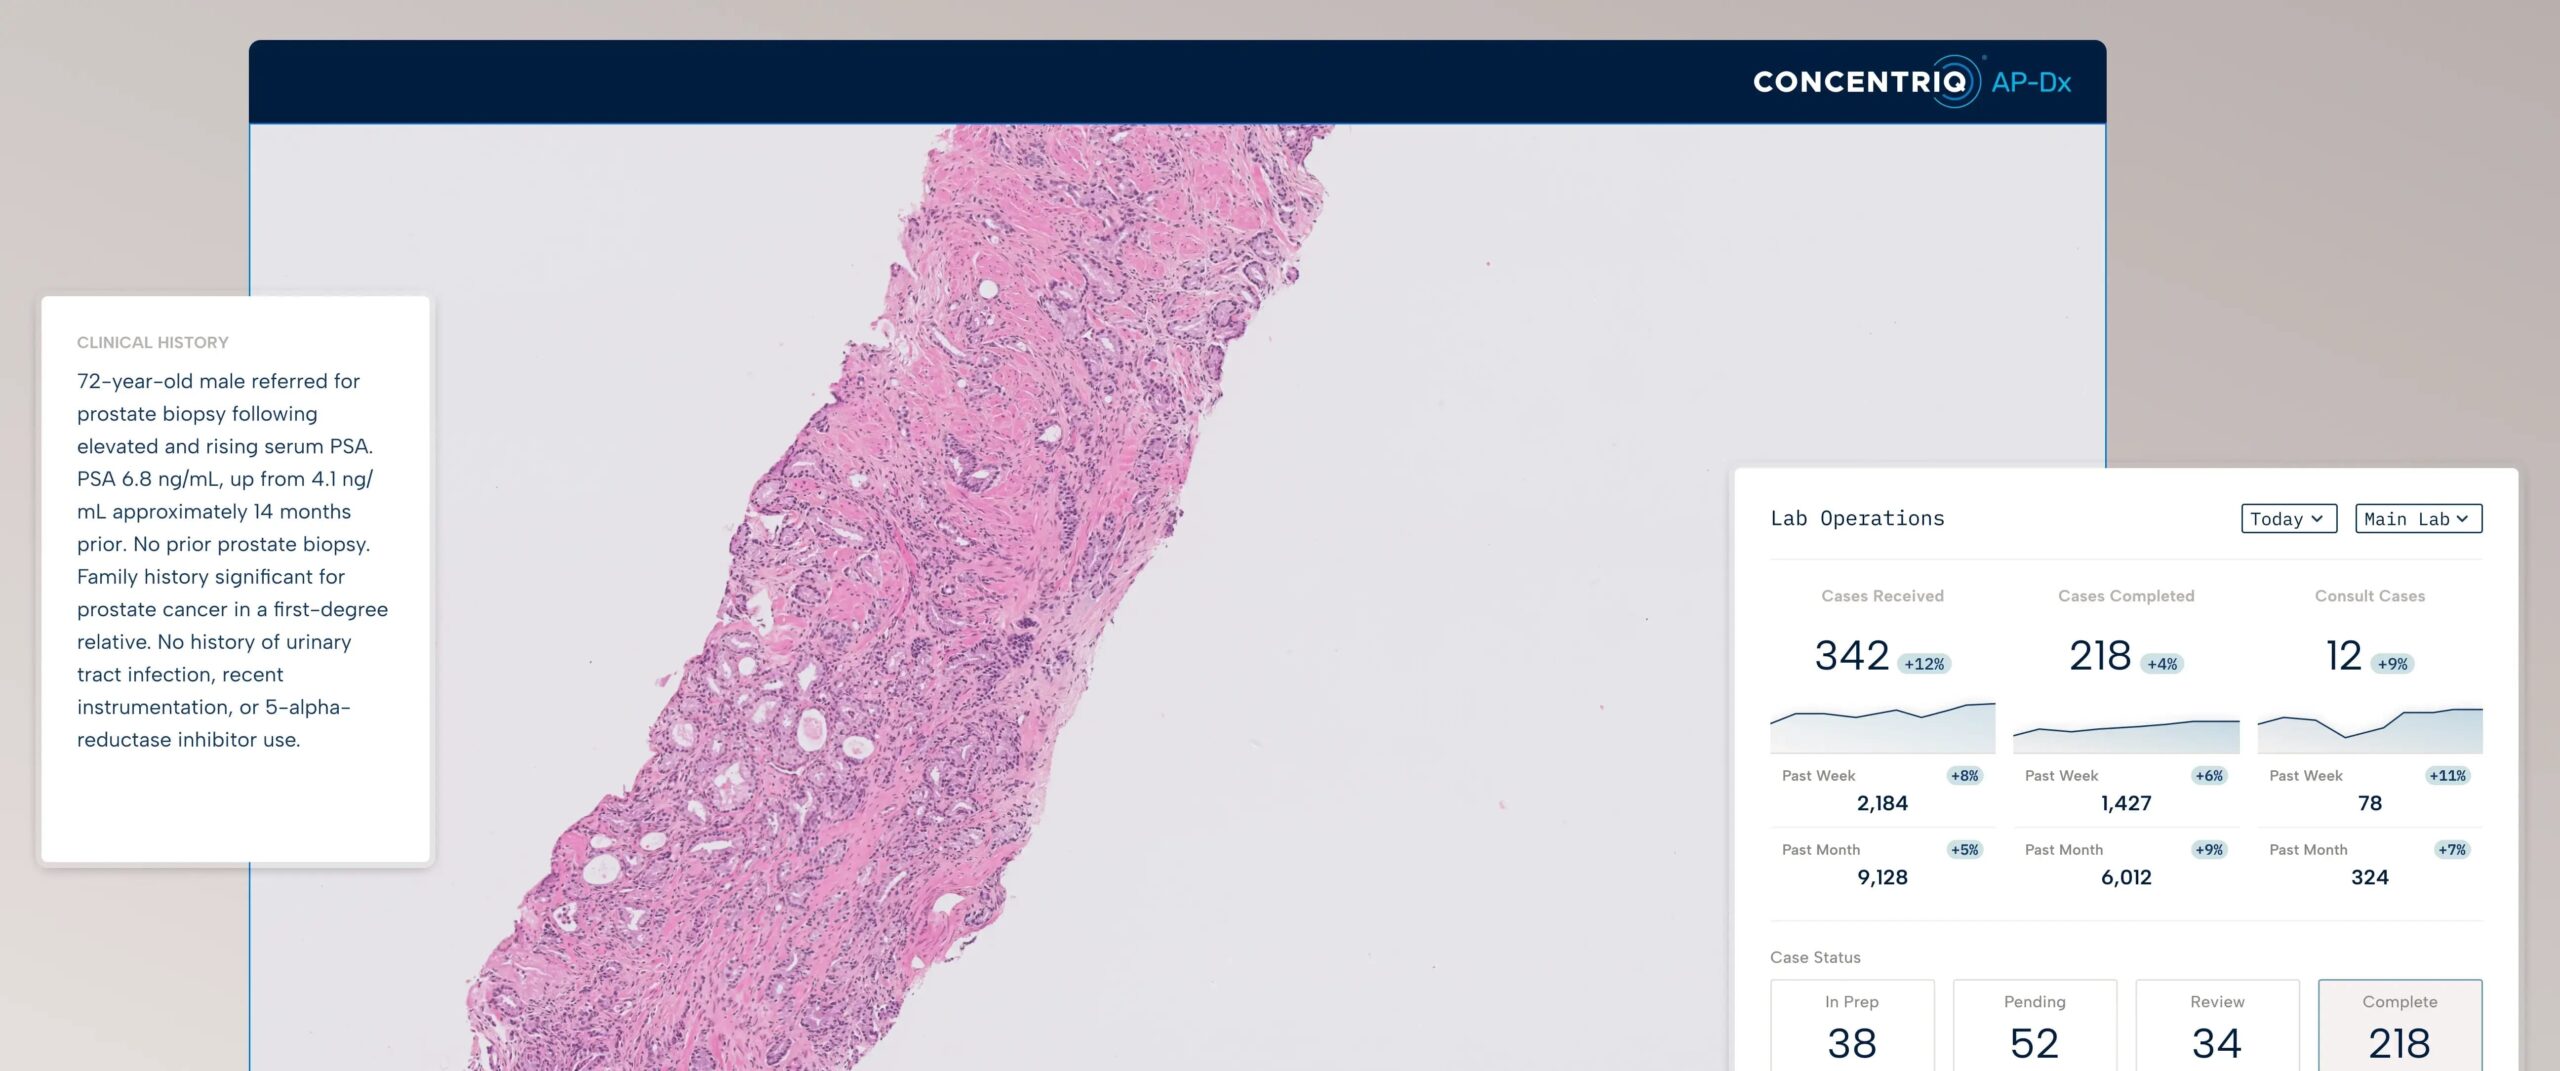Click the Consult Cases +9% badge

[x=2392, y=664]
